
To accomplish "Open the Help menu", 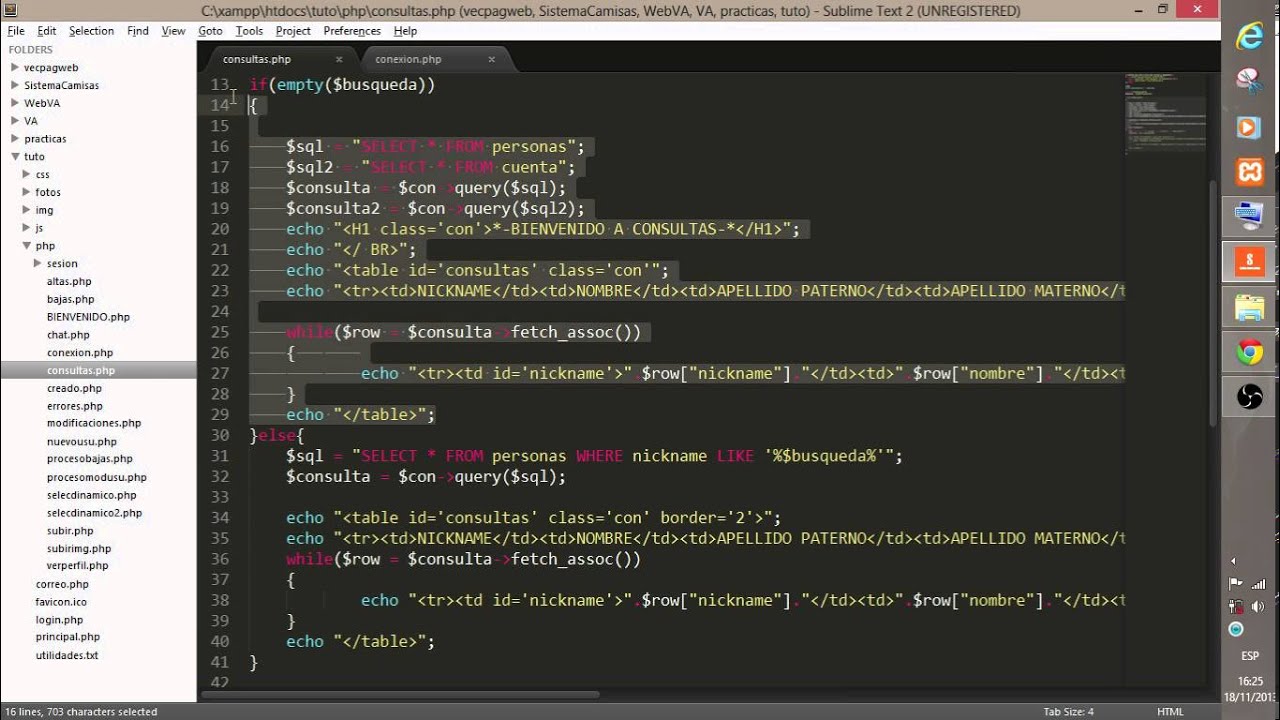I will (x=405, y=31).
